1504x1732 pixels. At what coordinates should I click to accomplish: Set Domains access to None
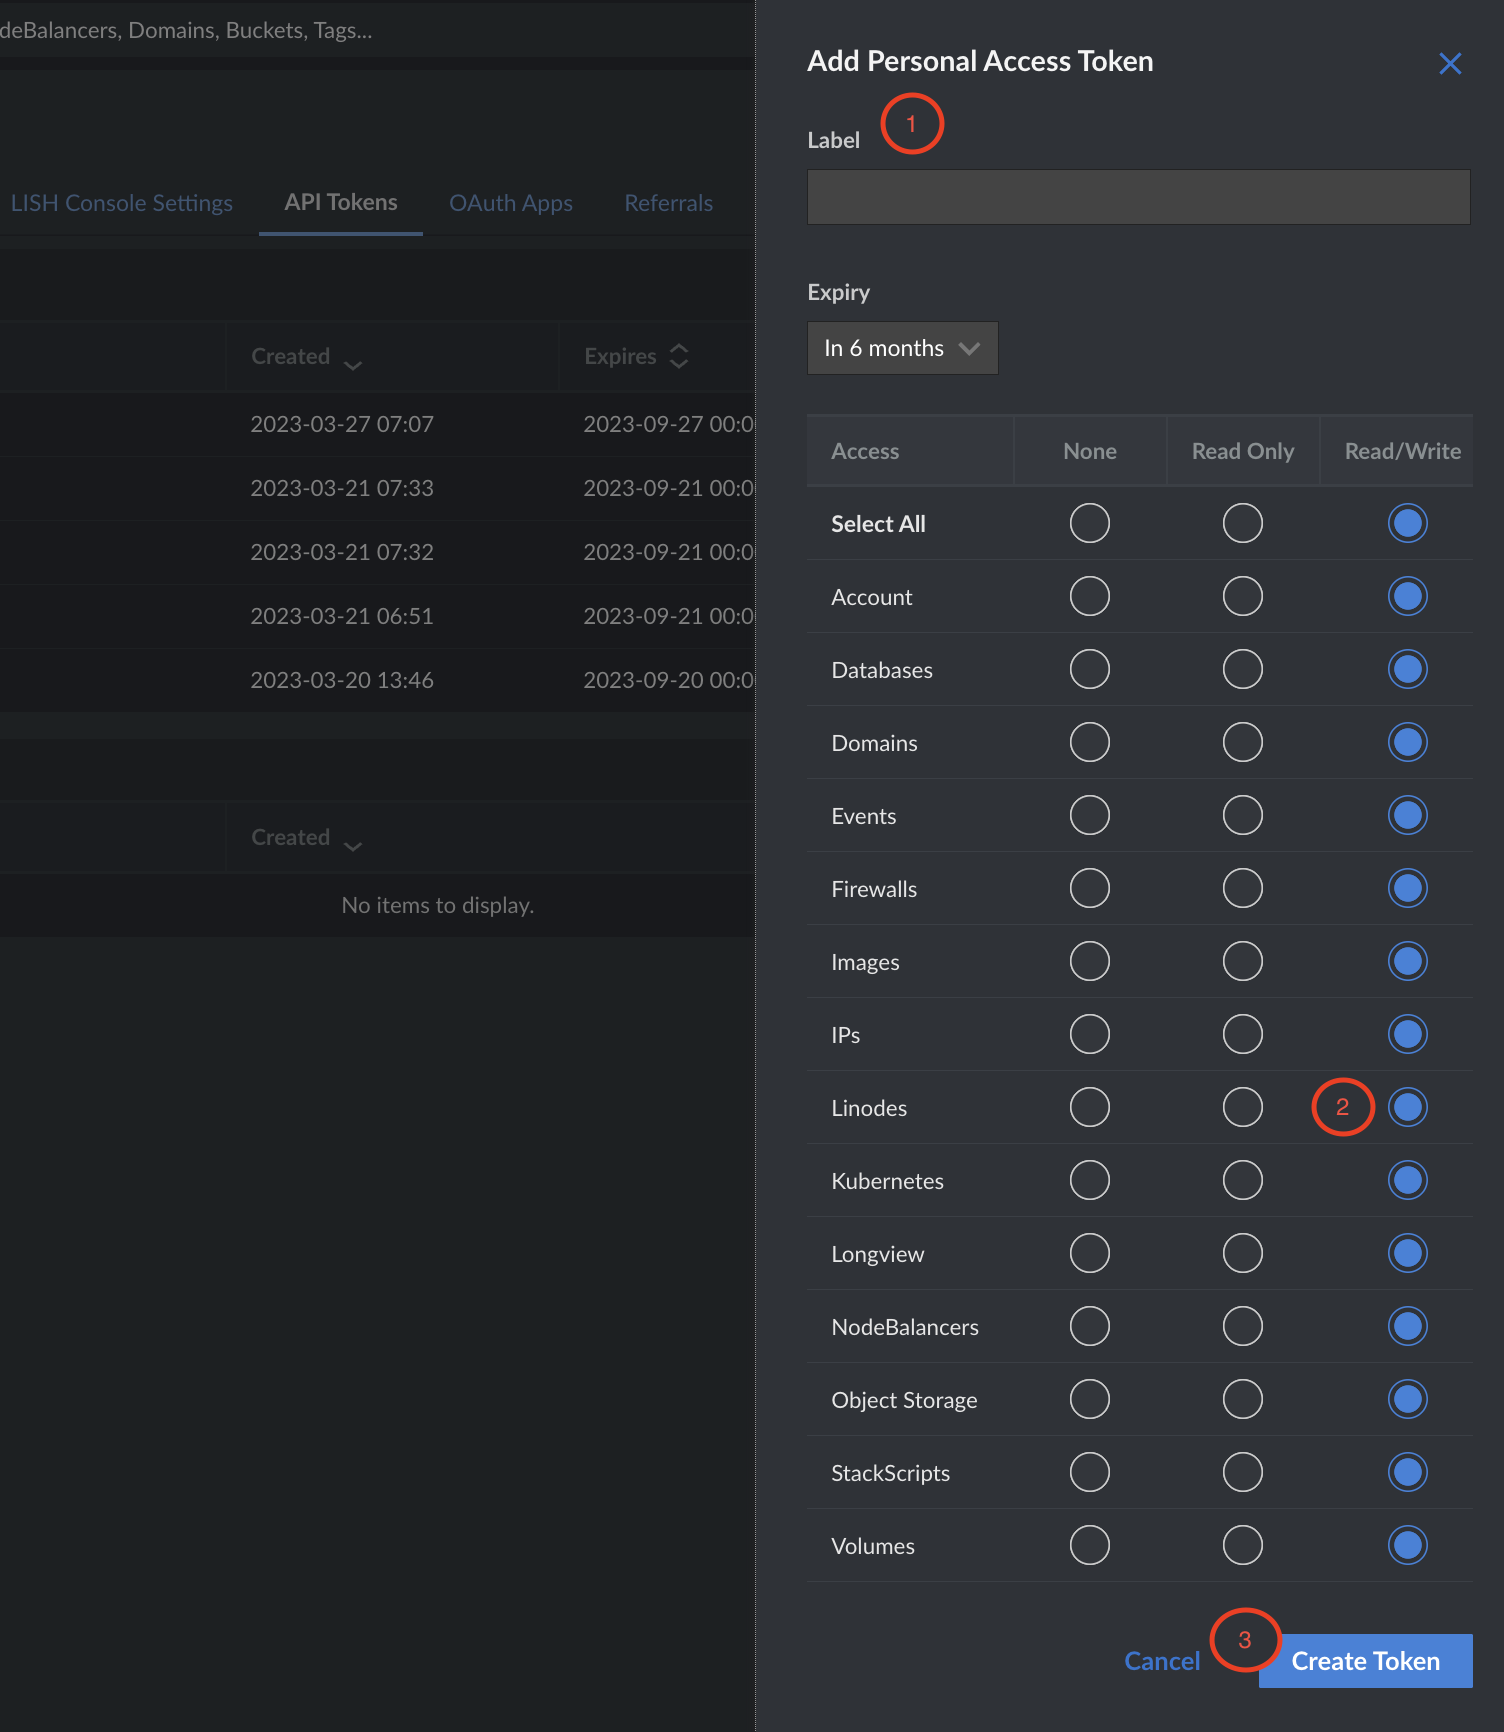pos(1089,742)
